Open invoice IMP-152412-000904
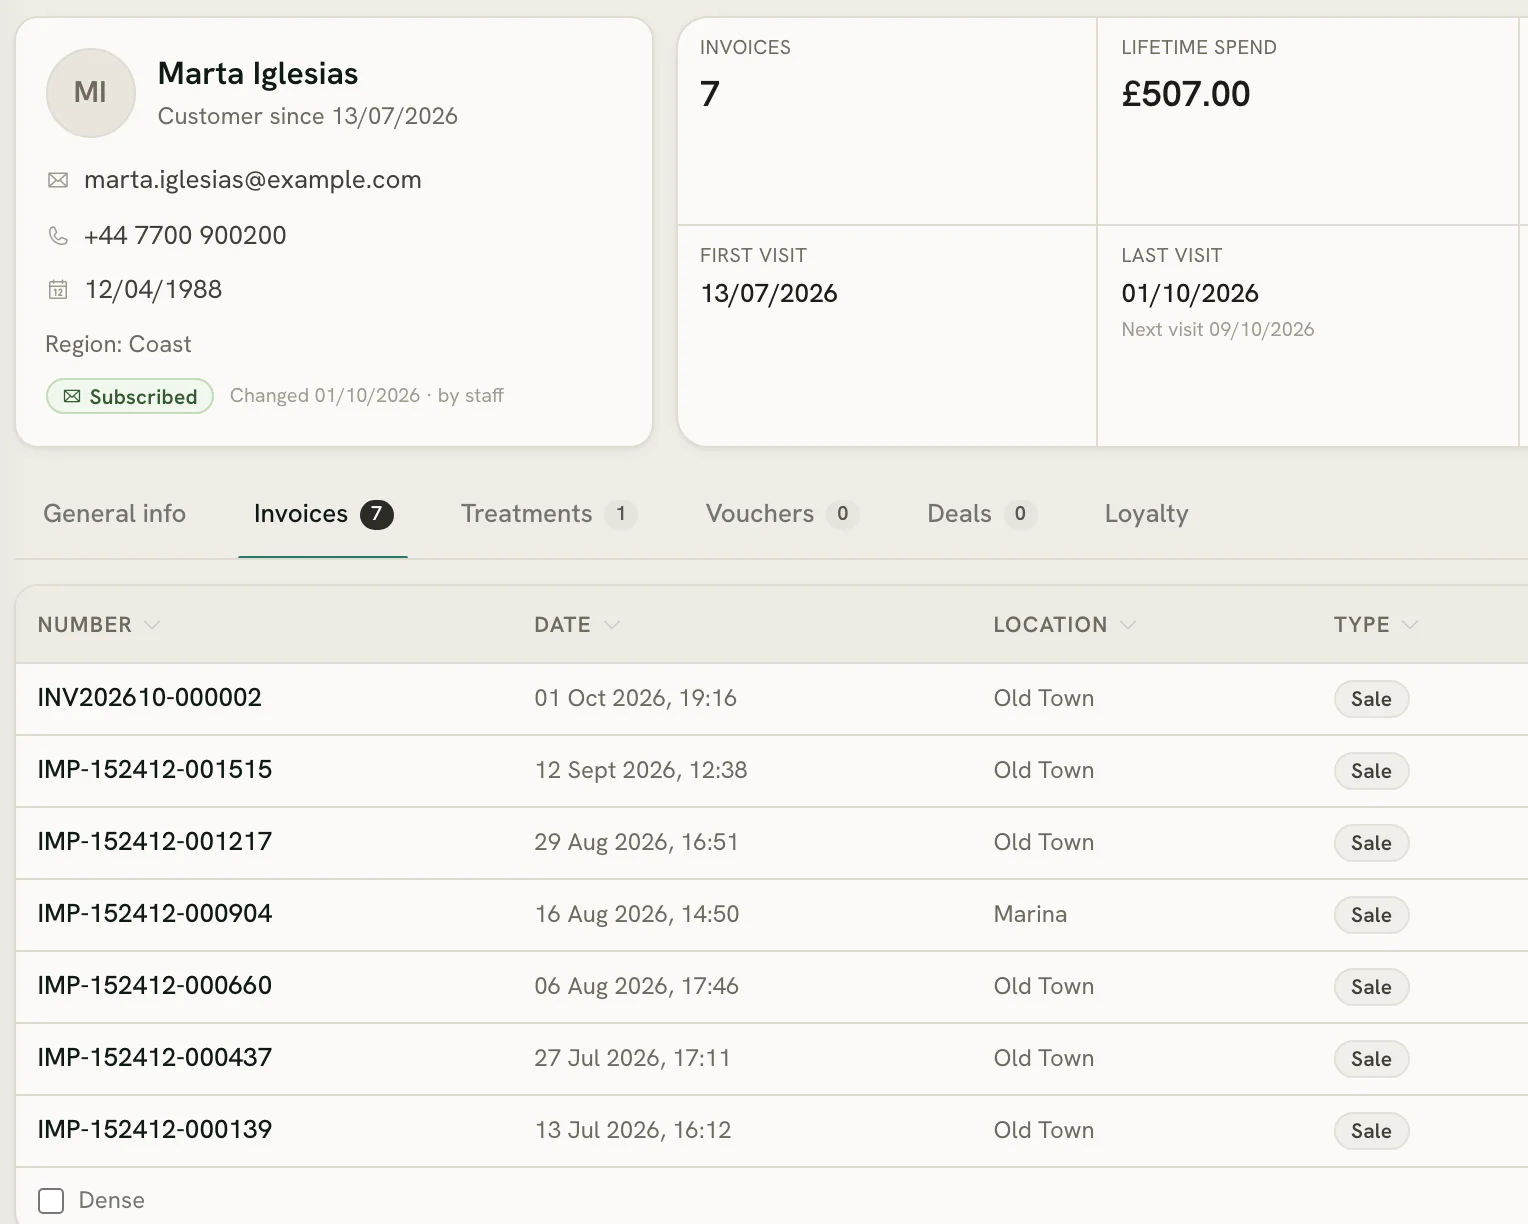Viewport: 1528px width, 1224px height. pyautogui.click(x=155, y=914)
